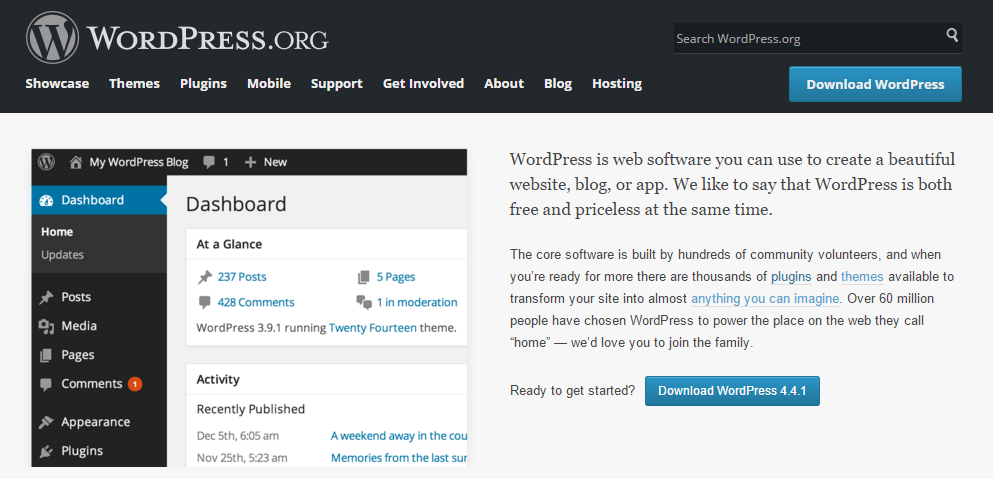Screen dimensions: 993x479
Task: Click the house icon beside My WordPress Blog
Action: 76,162
